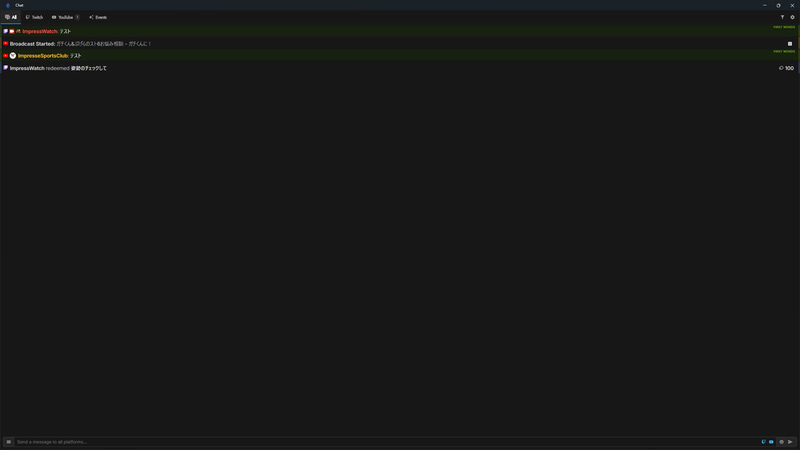800x450 pixels.
Task: Open the Events tab
Action: [x=98, y=17]
